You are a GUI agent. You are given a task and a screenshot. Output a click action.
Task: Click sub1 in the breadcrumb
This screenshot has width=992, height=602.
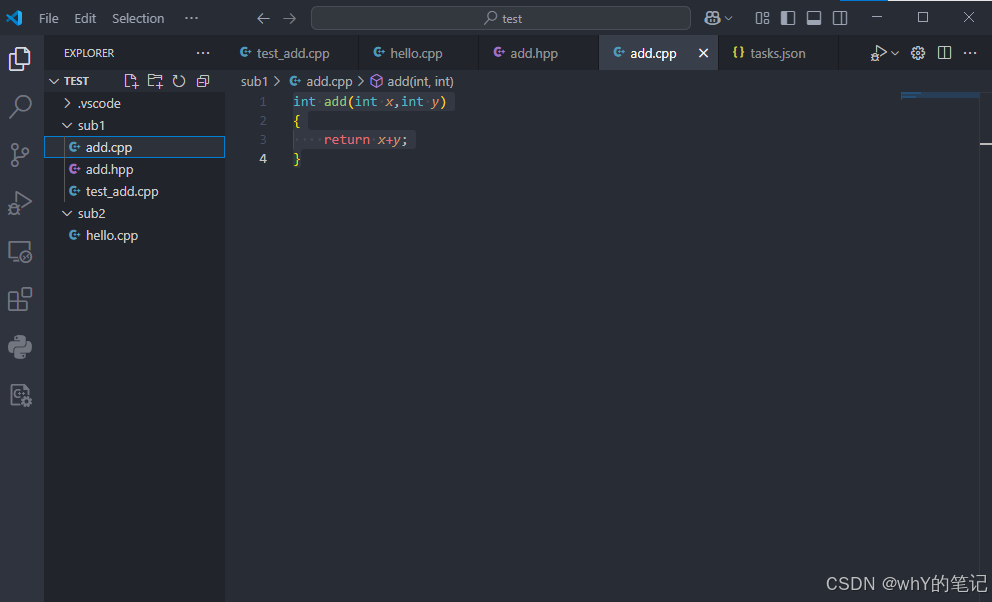point(254,82)
